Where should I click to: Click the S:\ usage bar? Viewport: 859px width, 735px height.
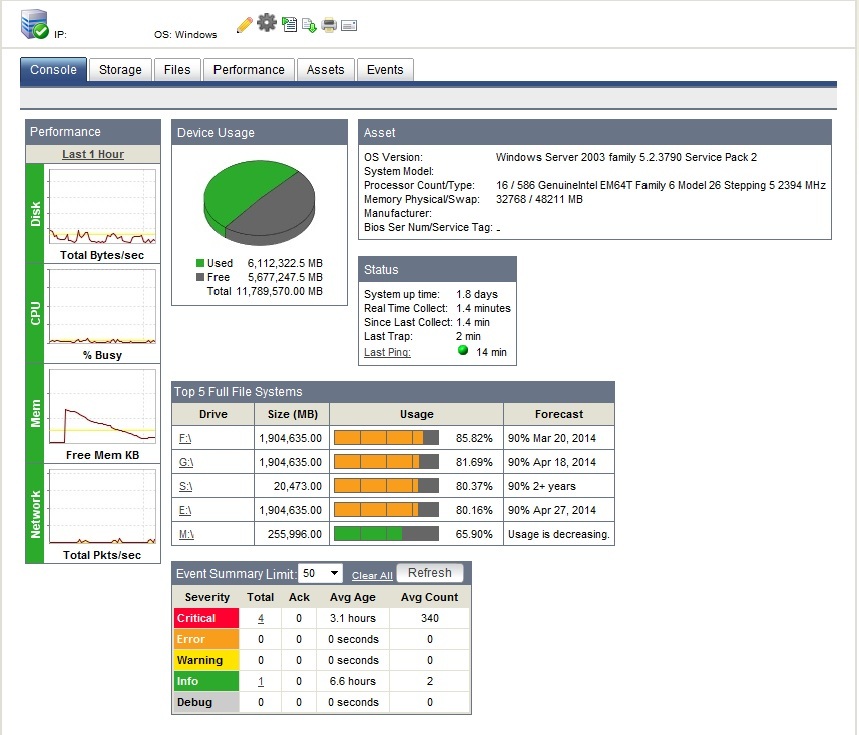coord(386,485)
